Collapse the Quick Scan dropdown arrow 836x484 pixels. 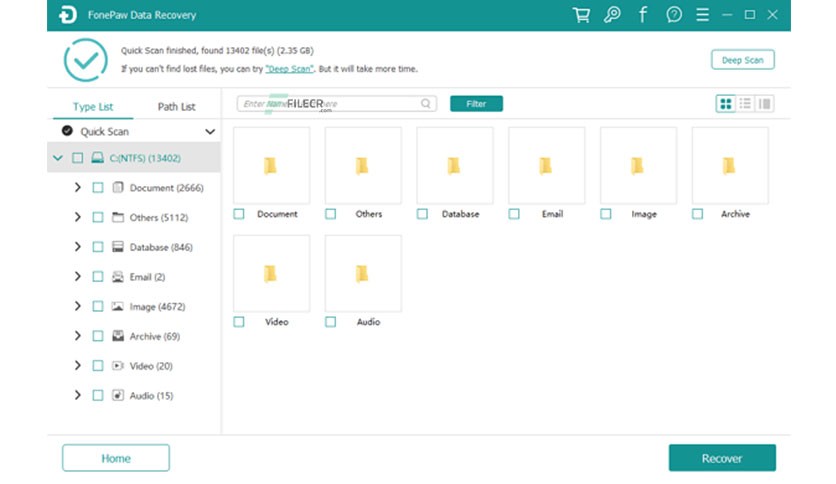click(x=210, y=131)
